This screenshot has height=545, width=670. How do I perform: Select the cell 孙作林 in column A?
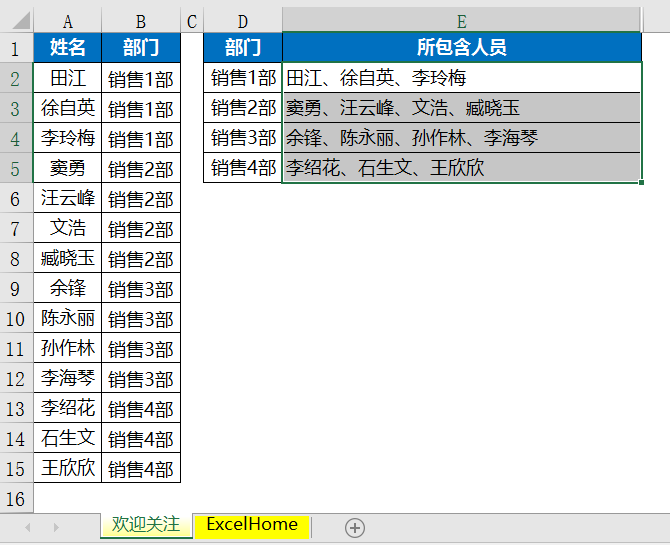coord(68,348)
